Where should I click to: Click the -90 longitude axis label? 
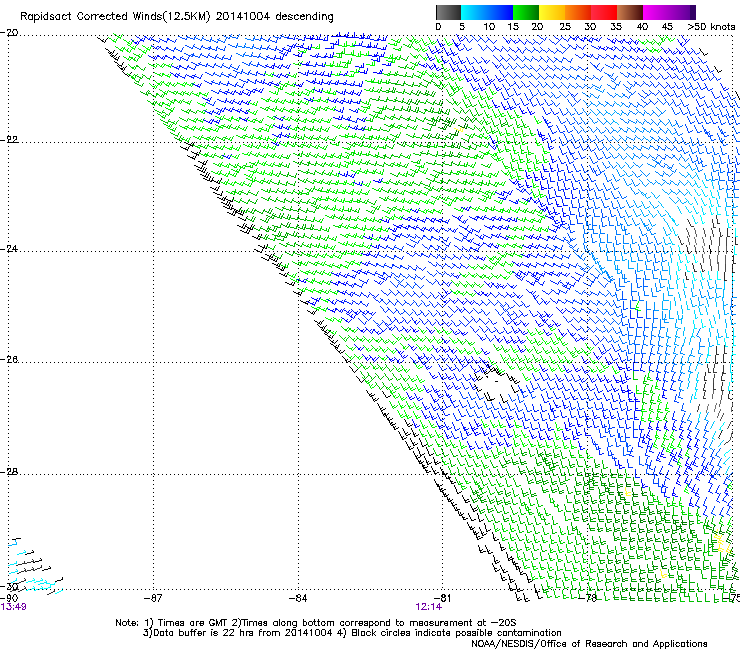click(x=10, y=598)
